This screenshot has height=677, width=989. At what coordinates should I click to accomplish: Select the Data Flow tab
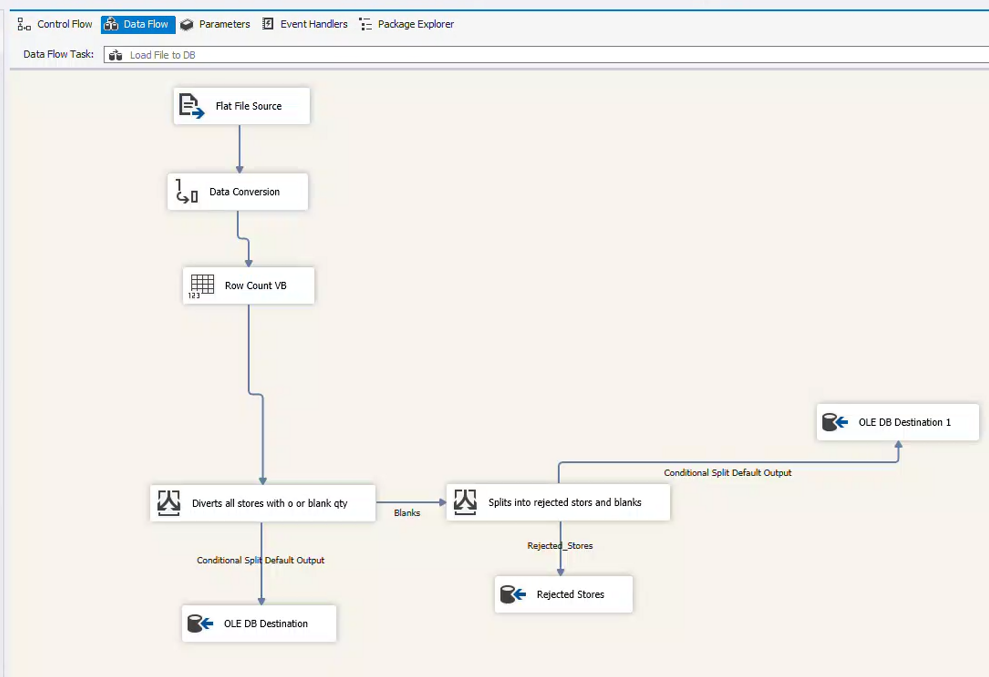(x=138, y=24)
